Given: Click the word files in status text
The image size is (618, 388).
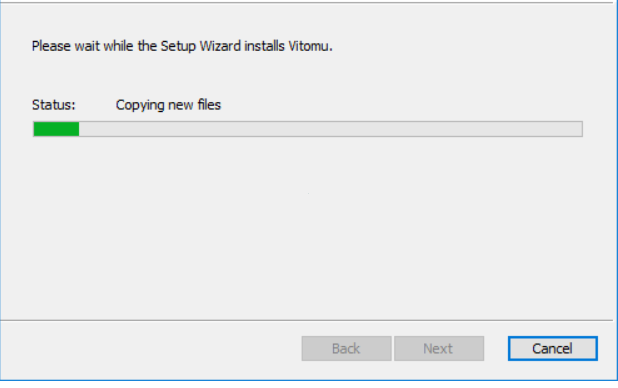Looking at the screenshot, I should (x=209, y=105).
